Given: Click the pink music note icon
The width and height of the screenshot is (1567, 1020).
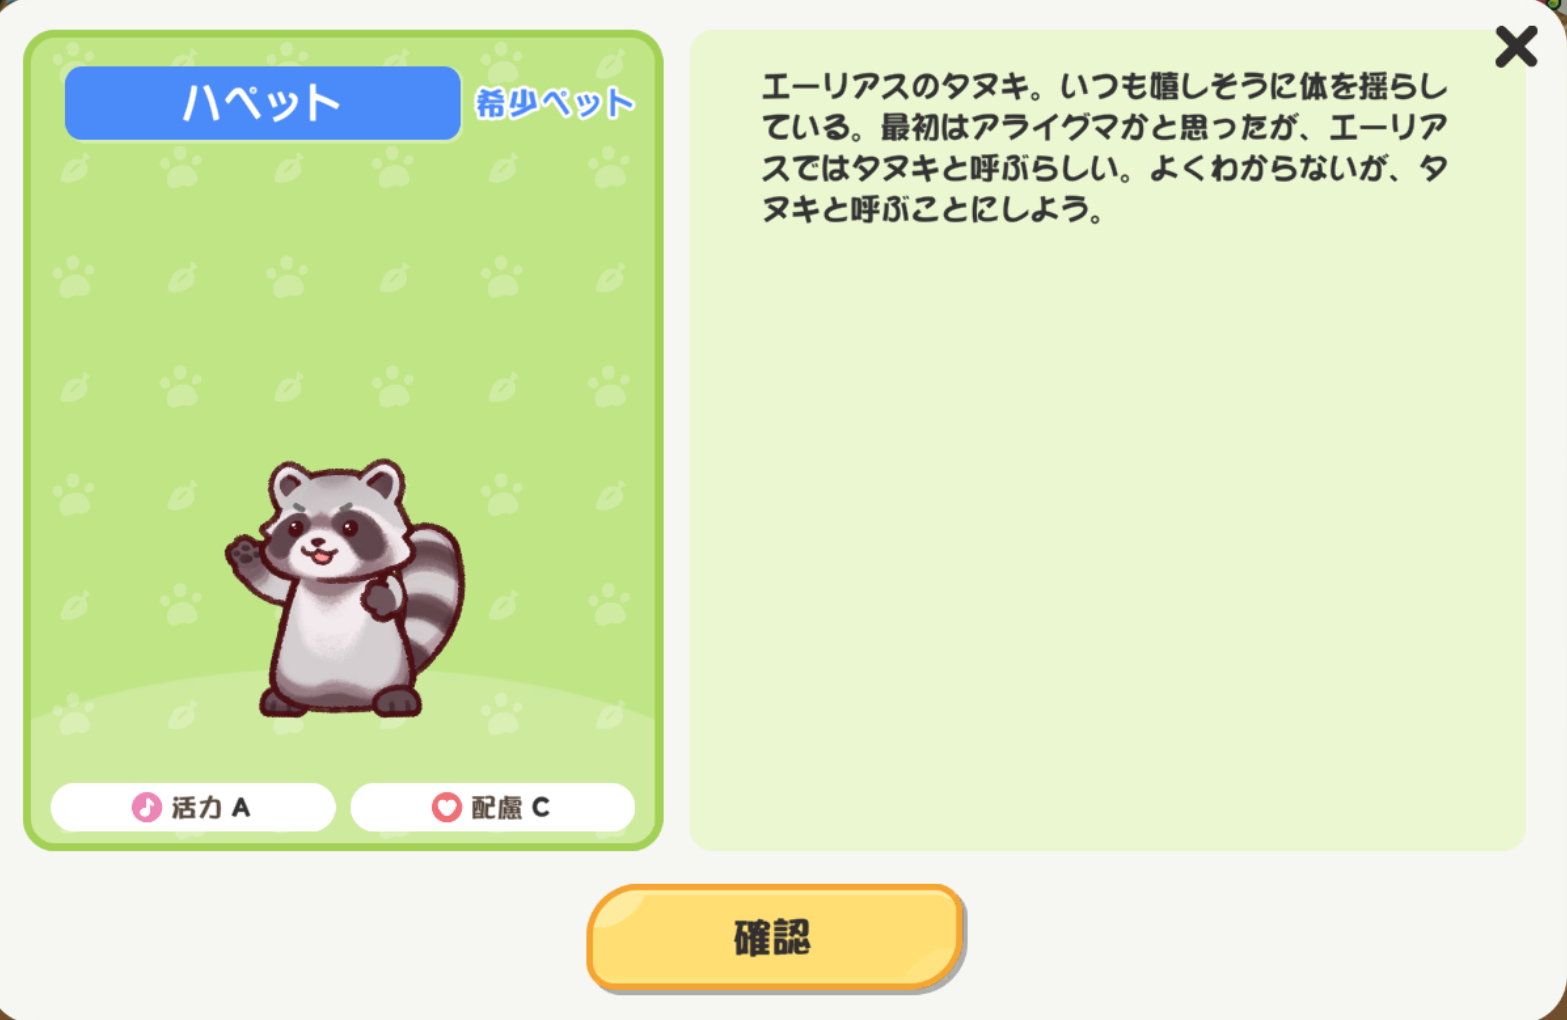Looking at the screenshot, I should (x=147, y=807).
